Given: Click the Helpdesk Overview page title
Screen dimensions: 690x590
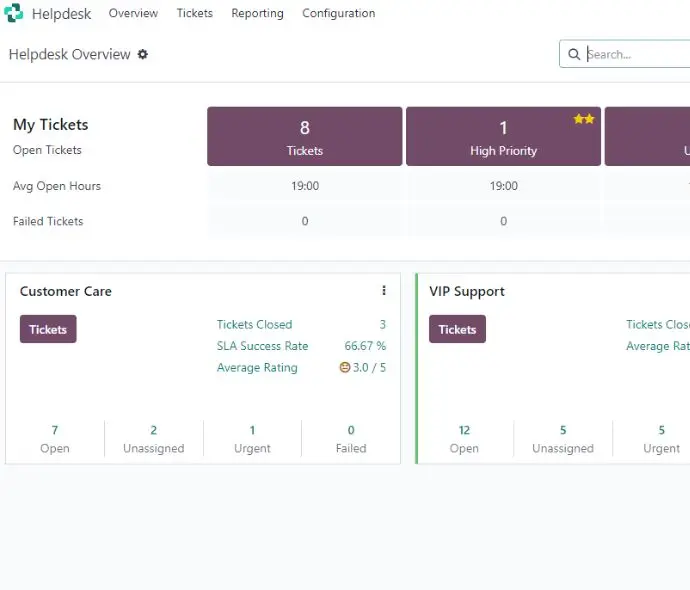Looking at the screenshot, I should pos(70,55).
